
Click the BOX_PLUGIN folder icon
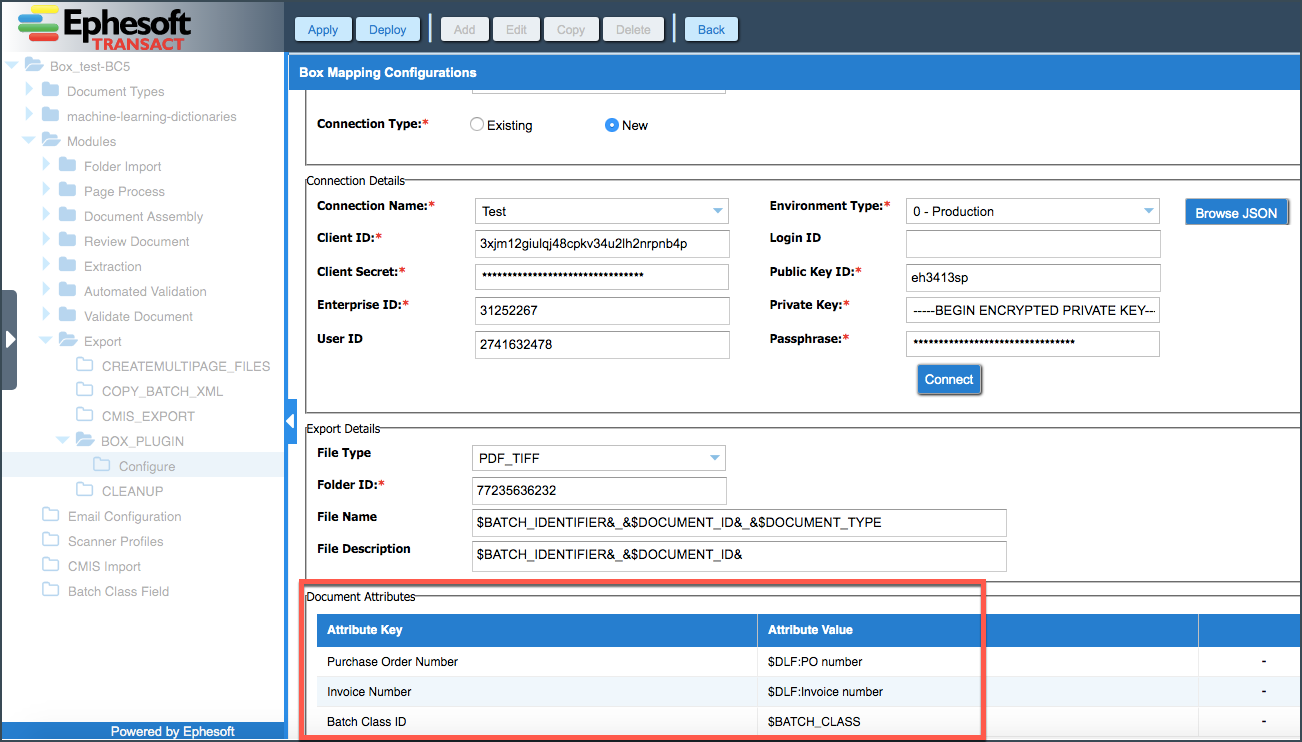85,441
